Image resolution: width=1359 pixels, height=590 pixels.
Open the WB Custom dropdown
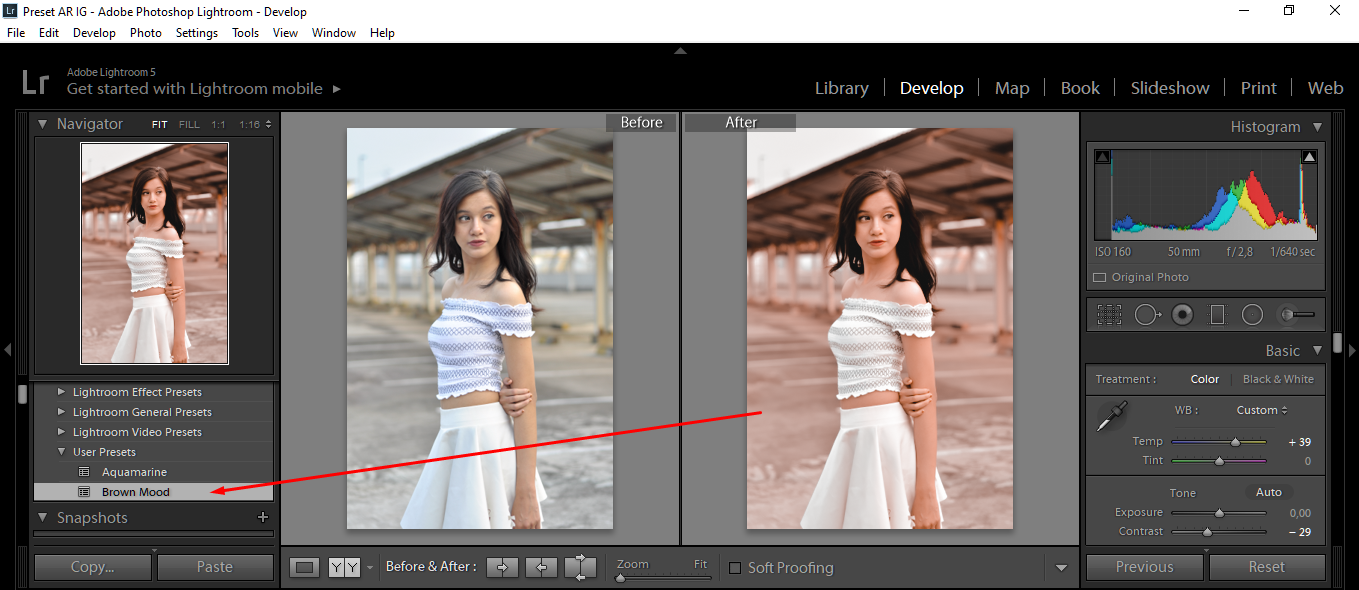coord(1262,410)
